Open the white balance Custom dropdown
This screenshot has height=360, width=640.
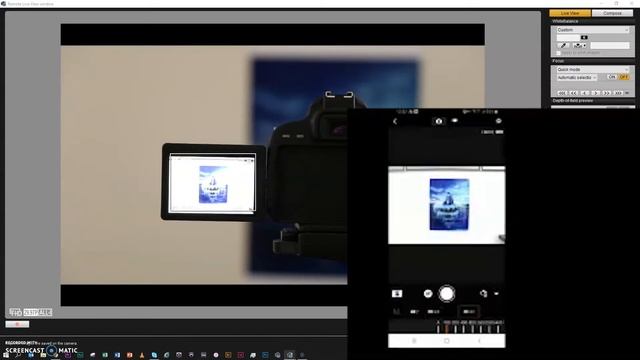[593, 30]
